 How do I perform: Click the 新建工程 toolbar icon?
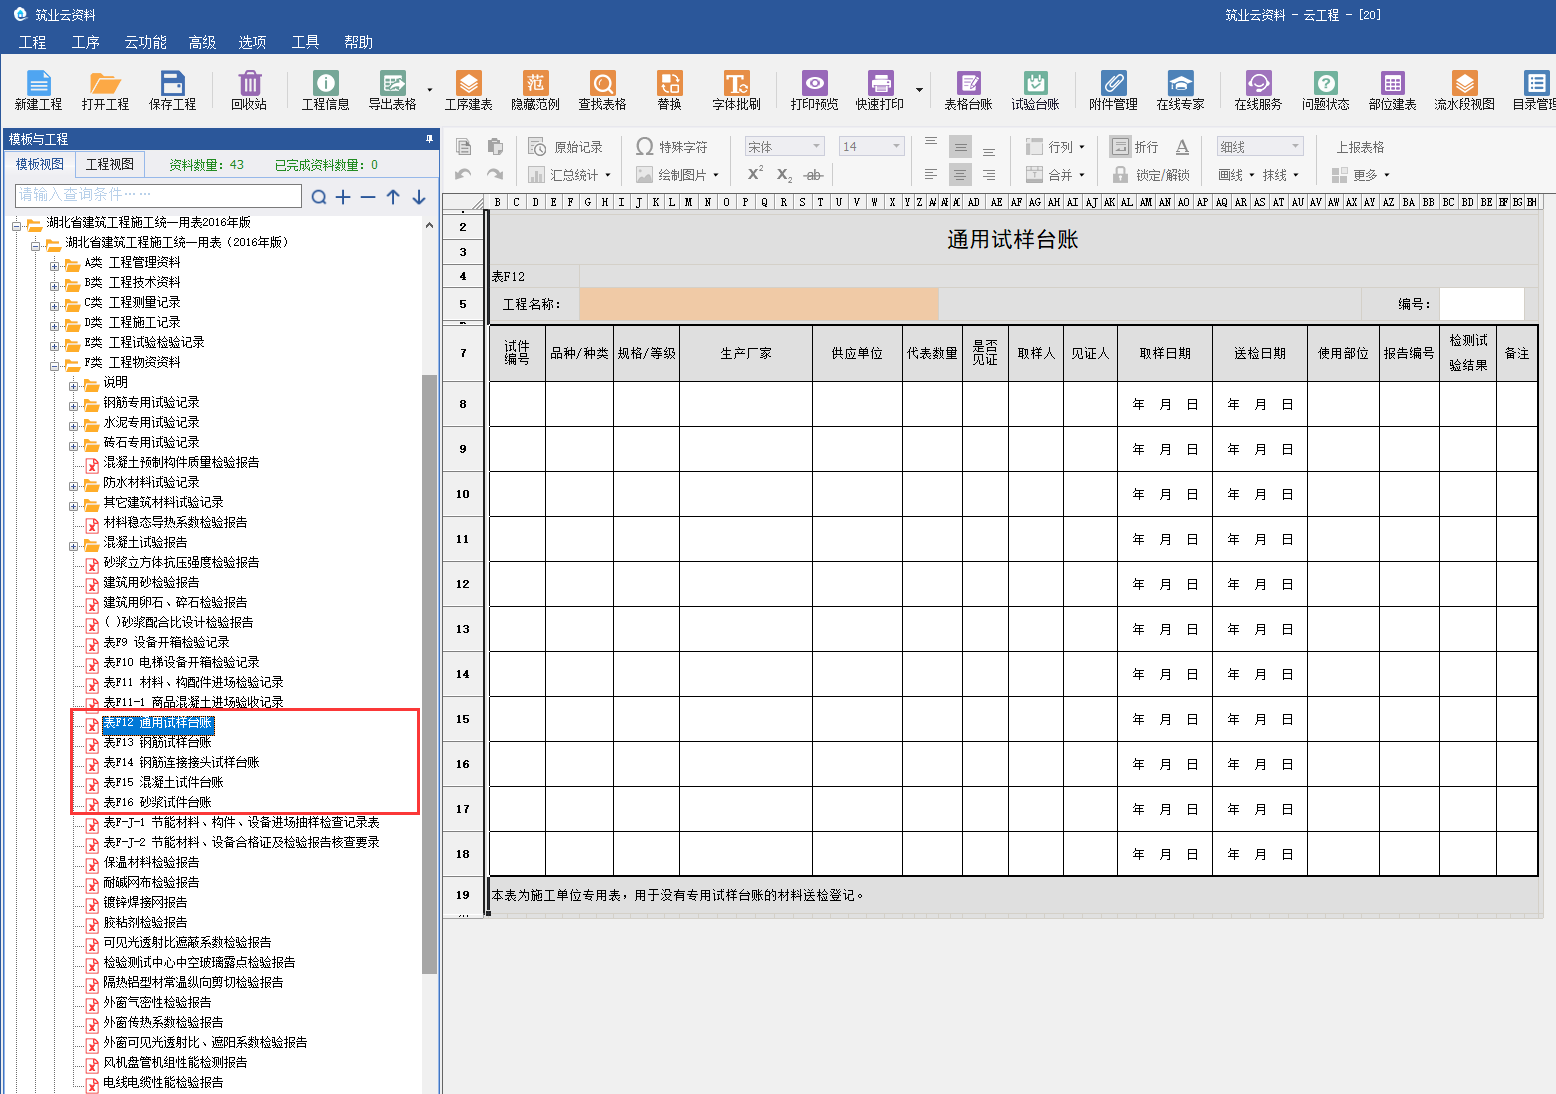pos(38,89)
